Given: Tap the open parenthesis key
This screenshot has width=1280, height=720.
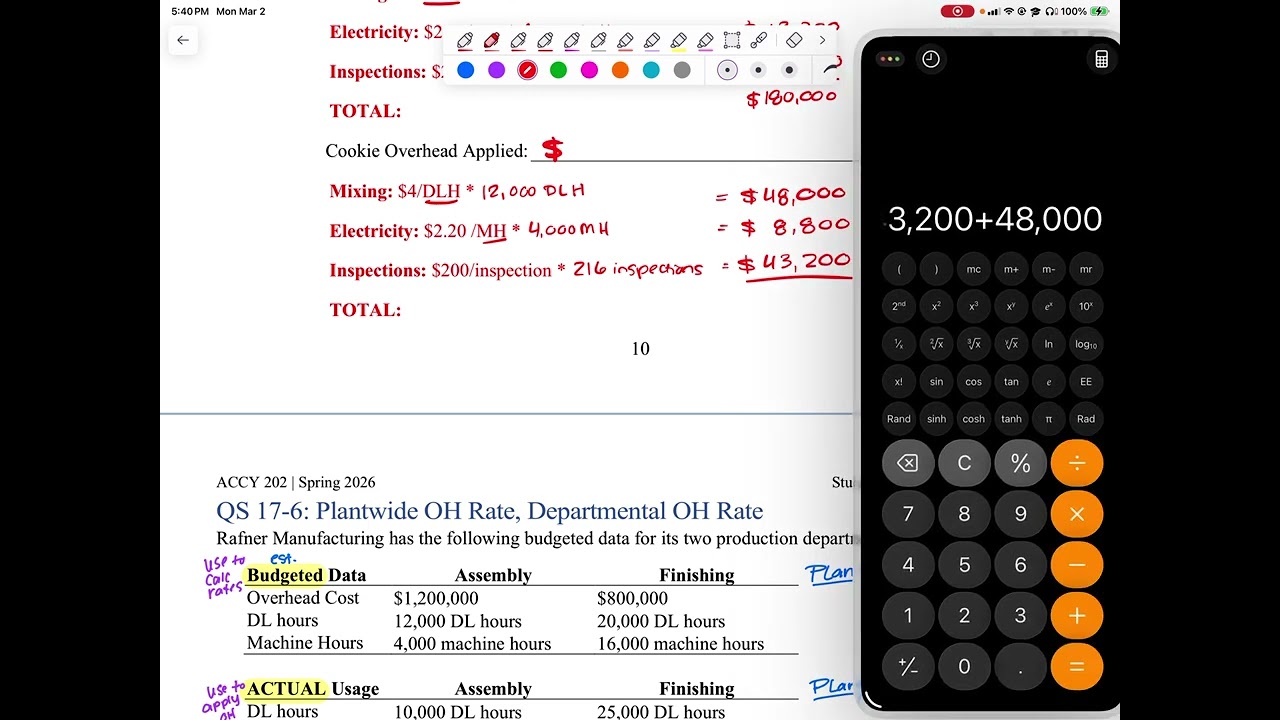Looking at the screenshot, I should coord(899,269).
